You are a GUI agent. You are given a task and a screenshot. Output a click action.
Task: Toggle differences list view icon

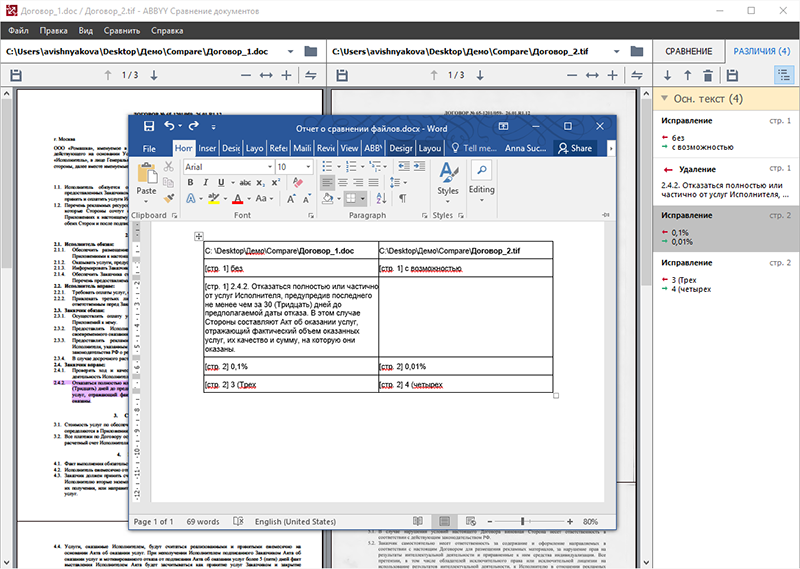click(784, 75)
